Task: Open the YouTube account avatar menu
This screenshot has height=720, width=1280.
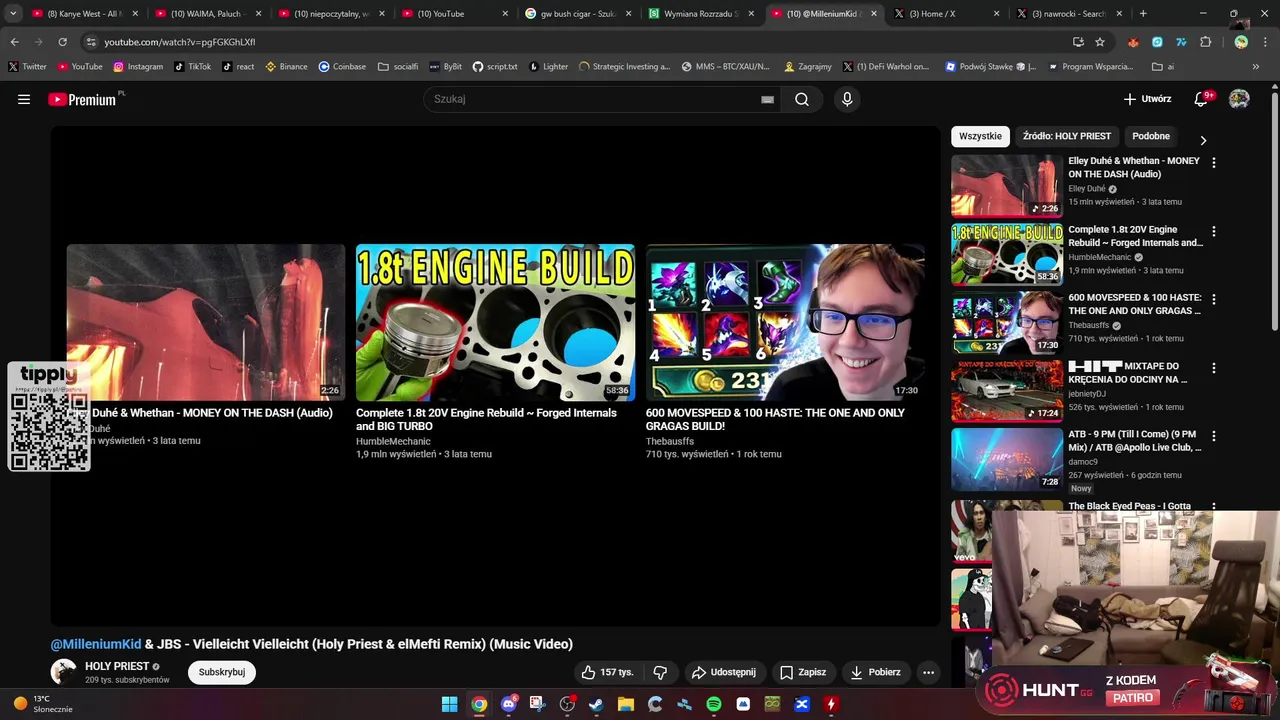Action: click(x=1239, y=99)
